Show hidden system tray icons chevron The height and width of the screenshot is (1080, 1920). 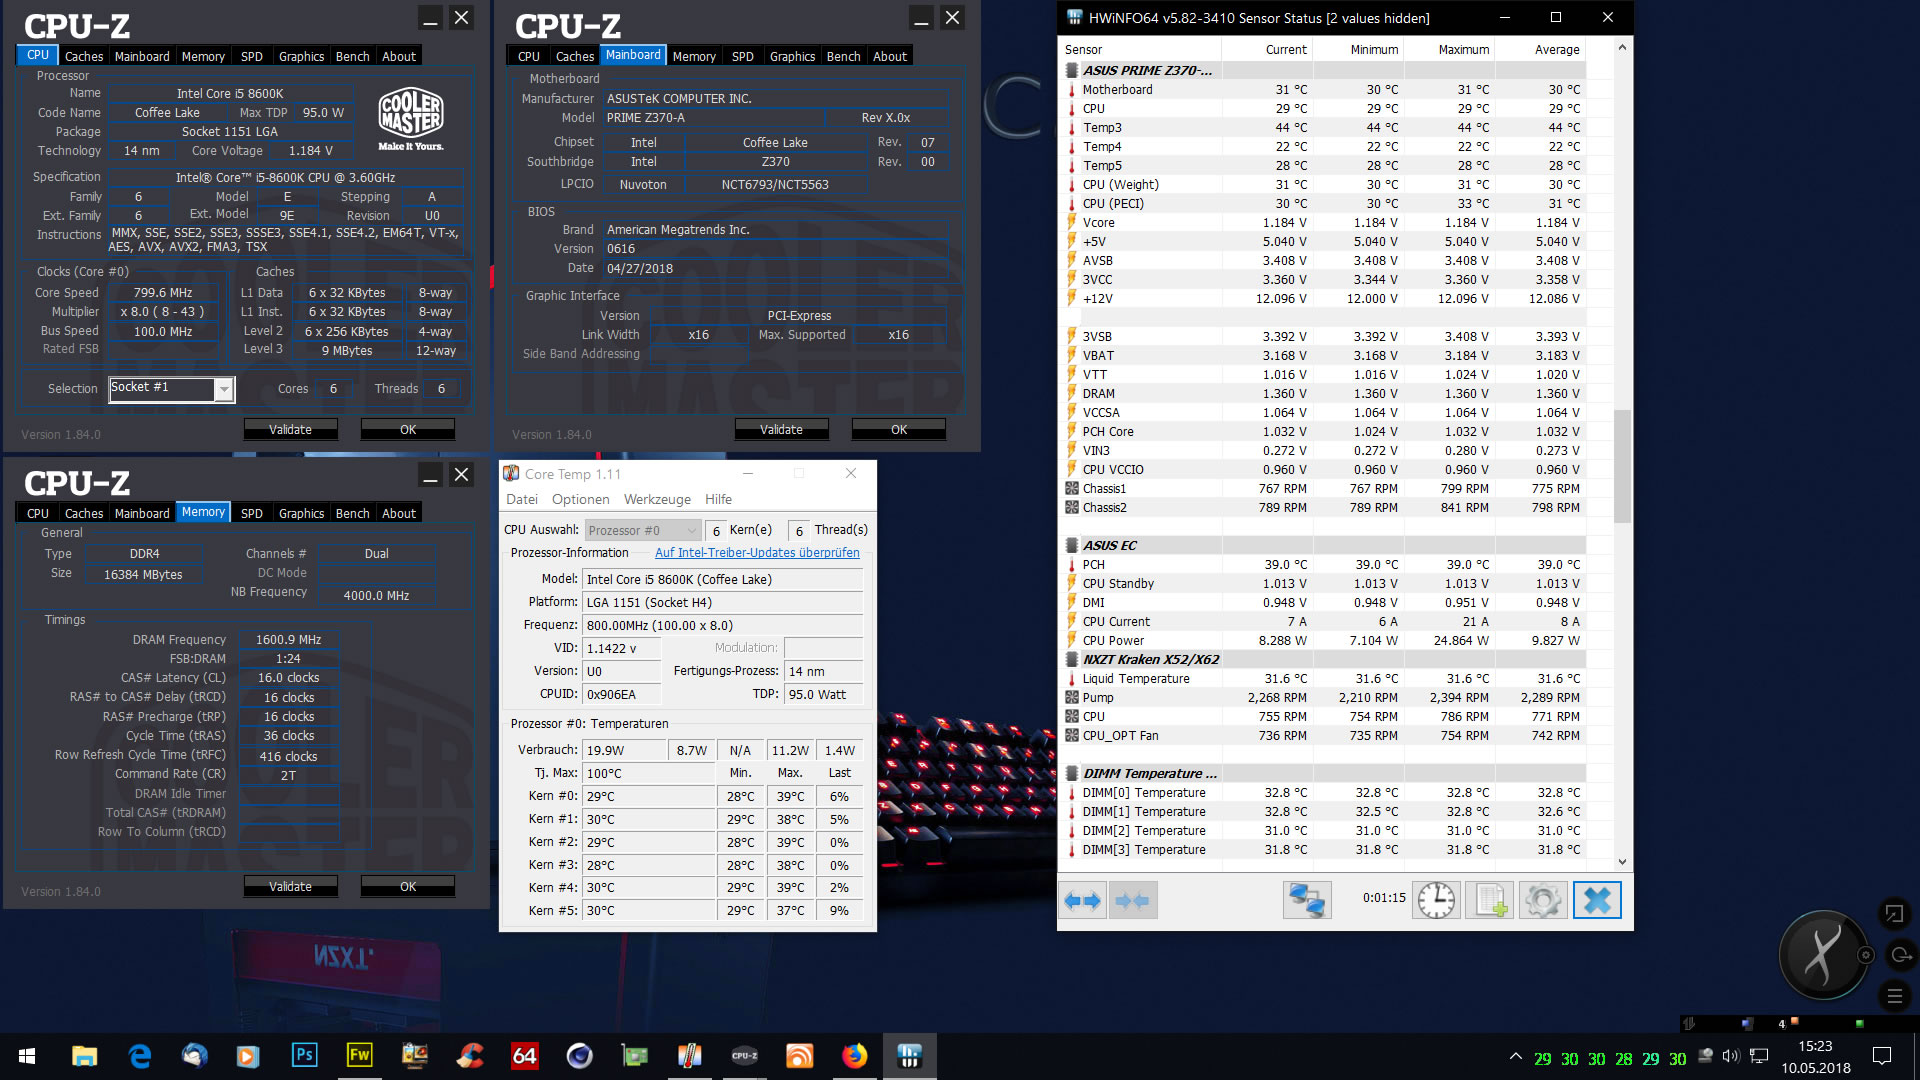click(1516, 1057)
